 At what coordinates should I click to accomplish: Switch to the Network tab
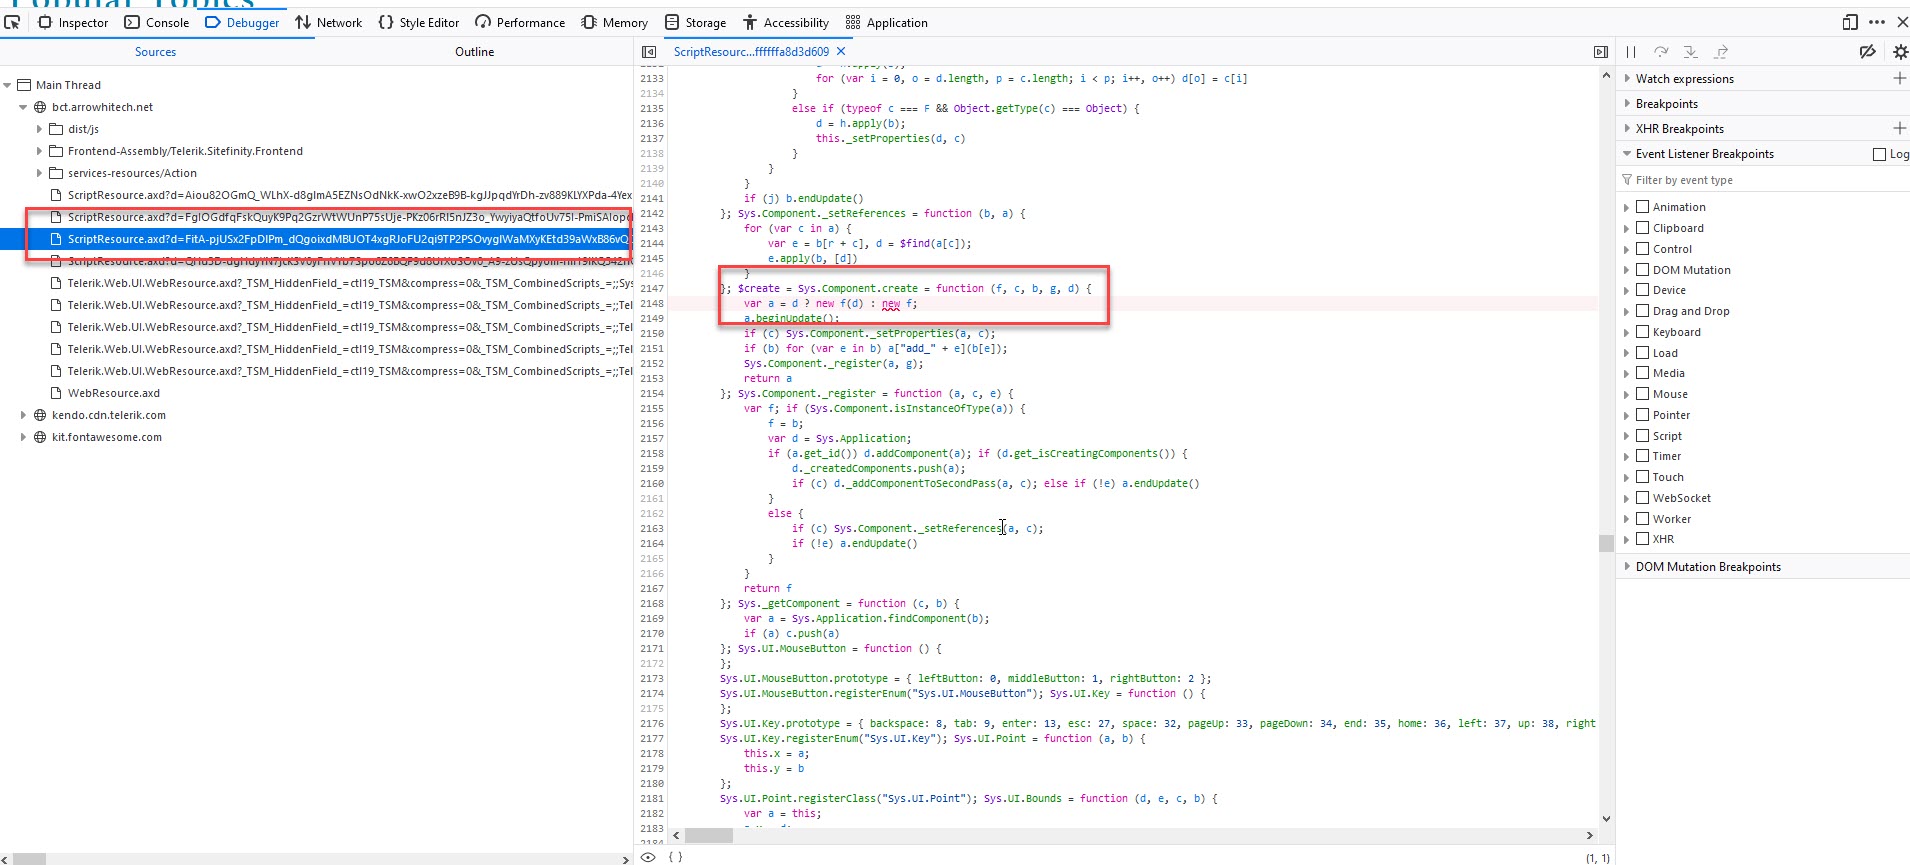(329, 22)
